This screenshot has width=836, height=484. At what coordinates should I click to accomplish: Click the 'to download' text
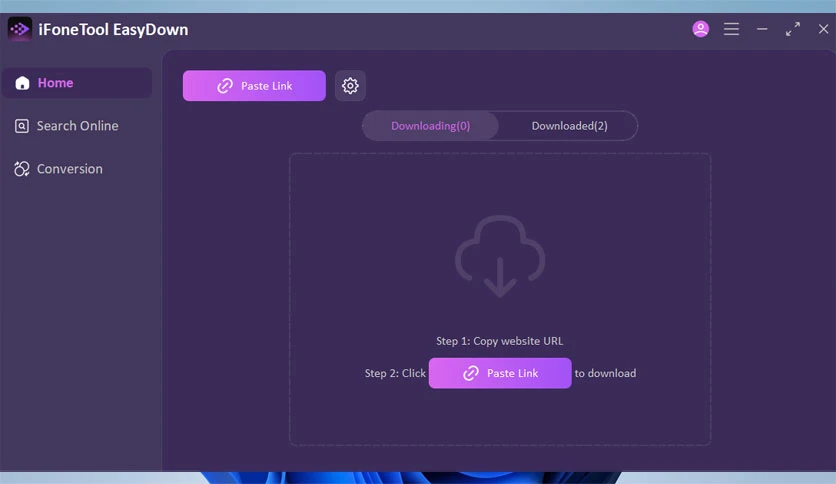[605, 373]
